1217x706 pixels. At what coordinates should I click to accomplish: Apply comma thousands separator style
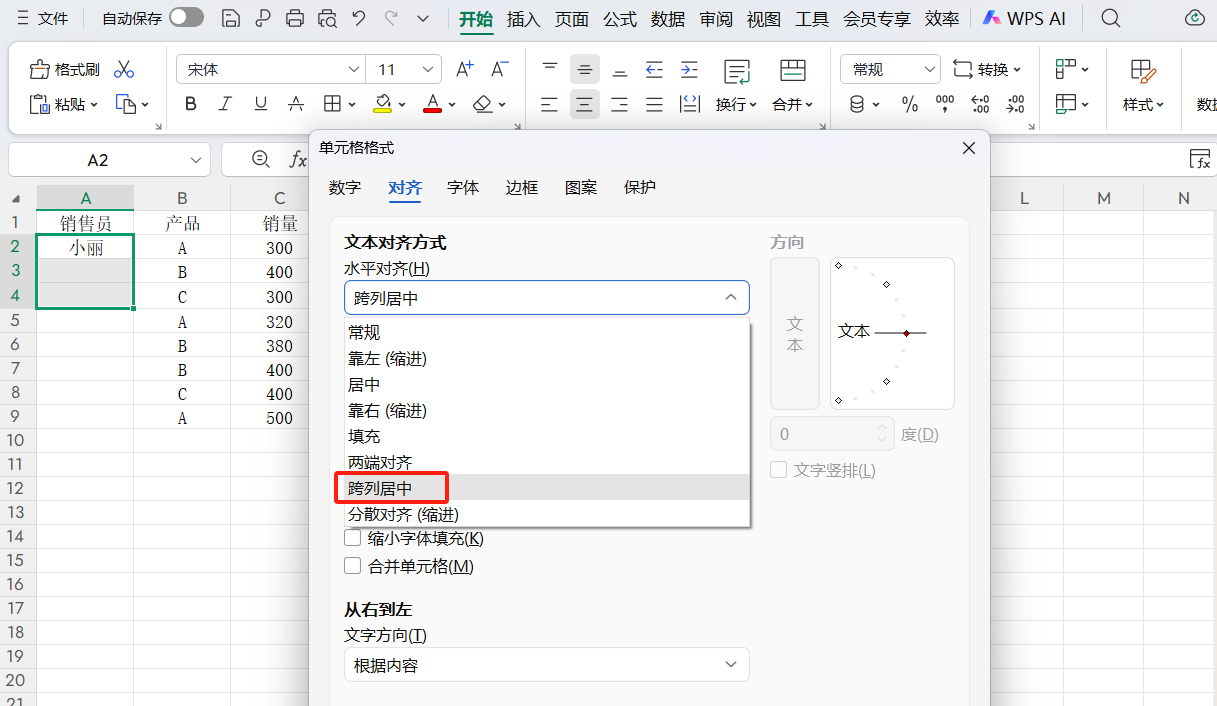(944, 104)
